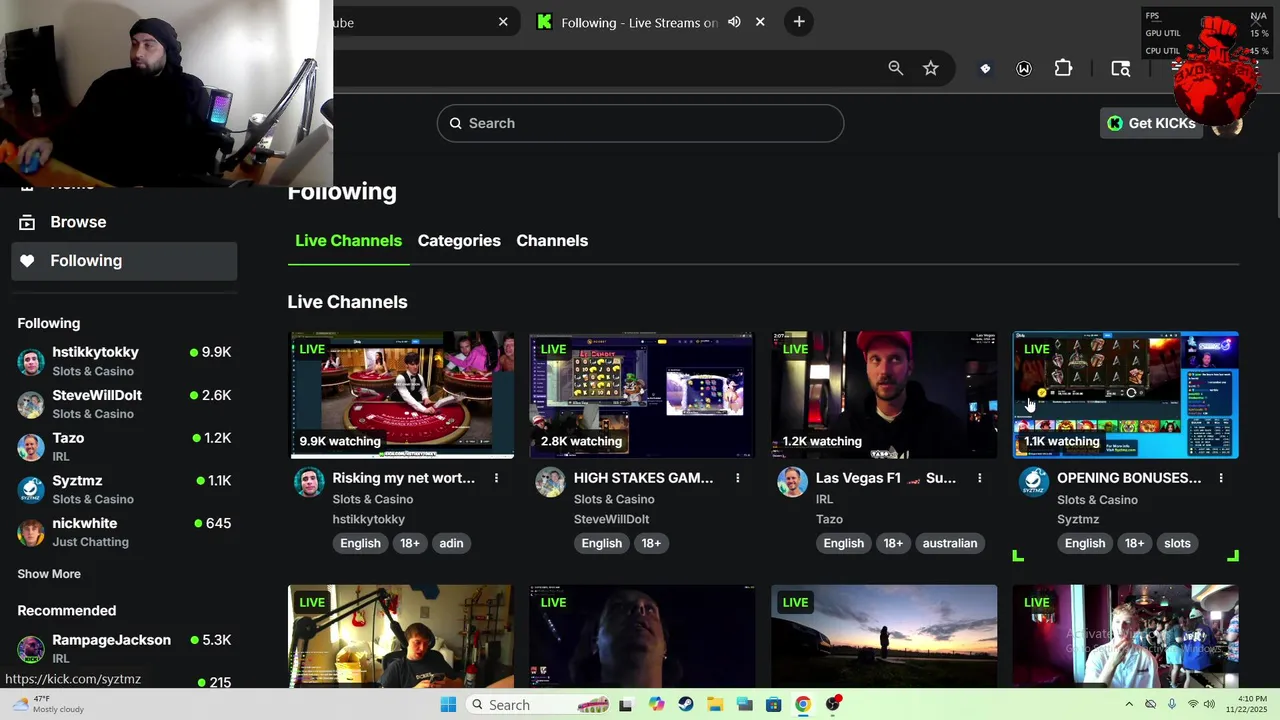This screenshot has height=720, width=1280.
Task: Click the Windows taskbar Search box
Action: click(537, 705)
